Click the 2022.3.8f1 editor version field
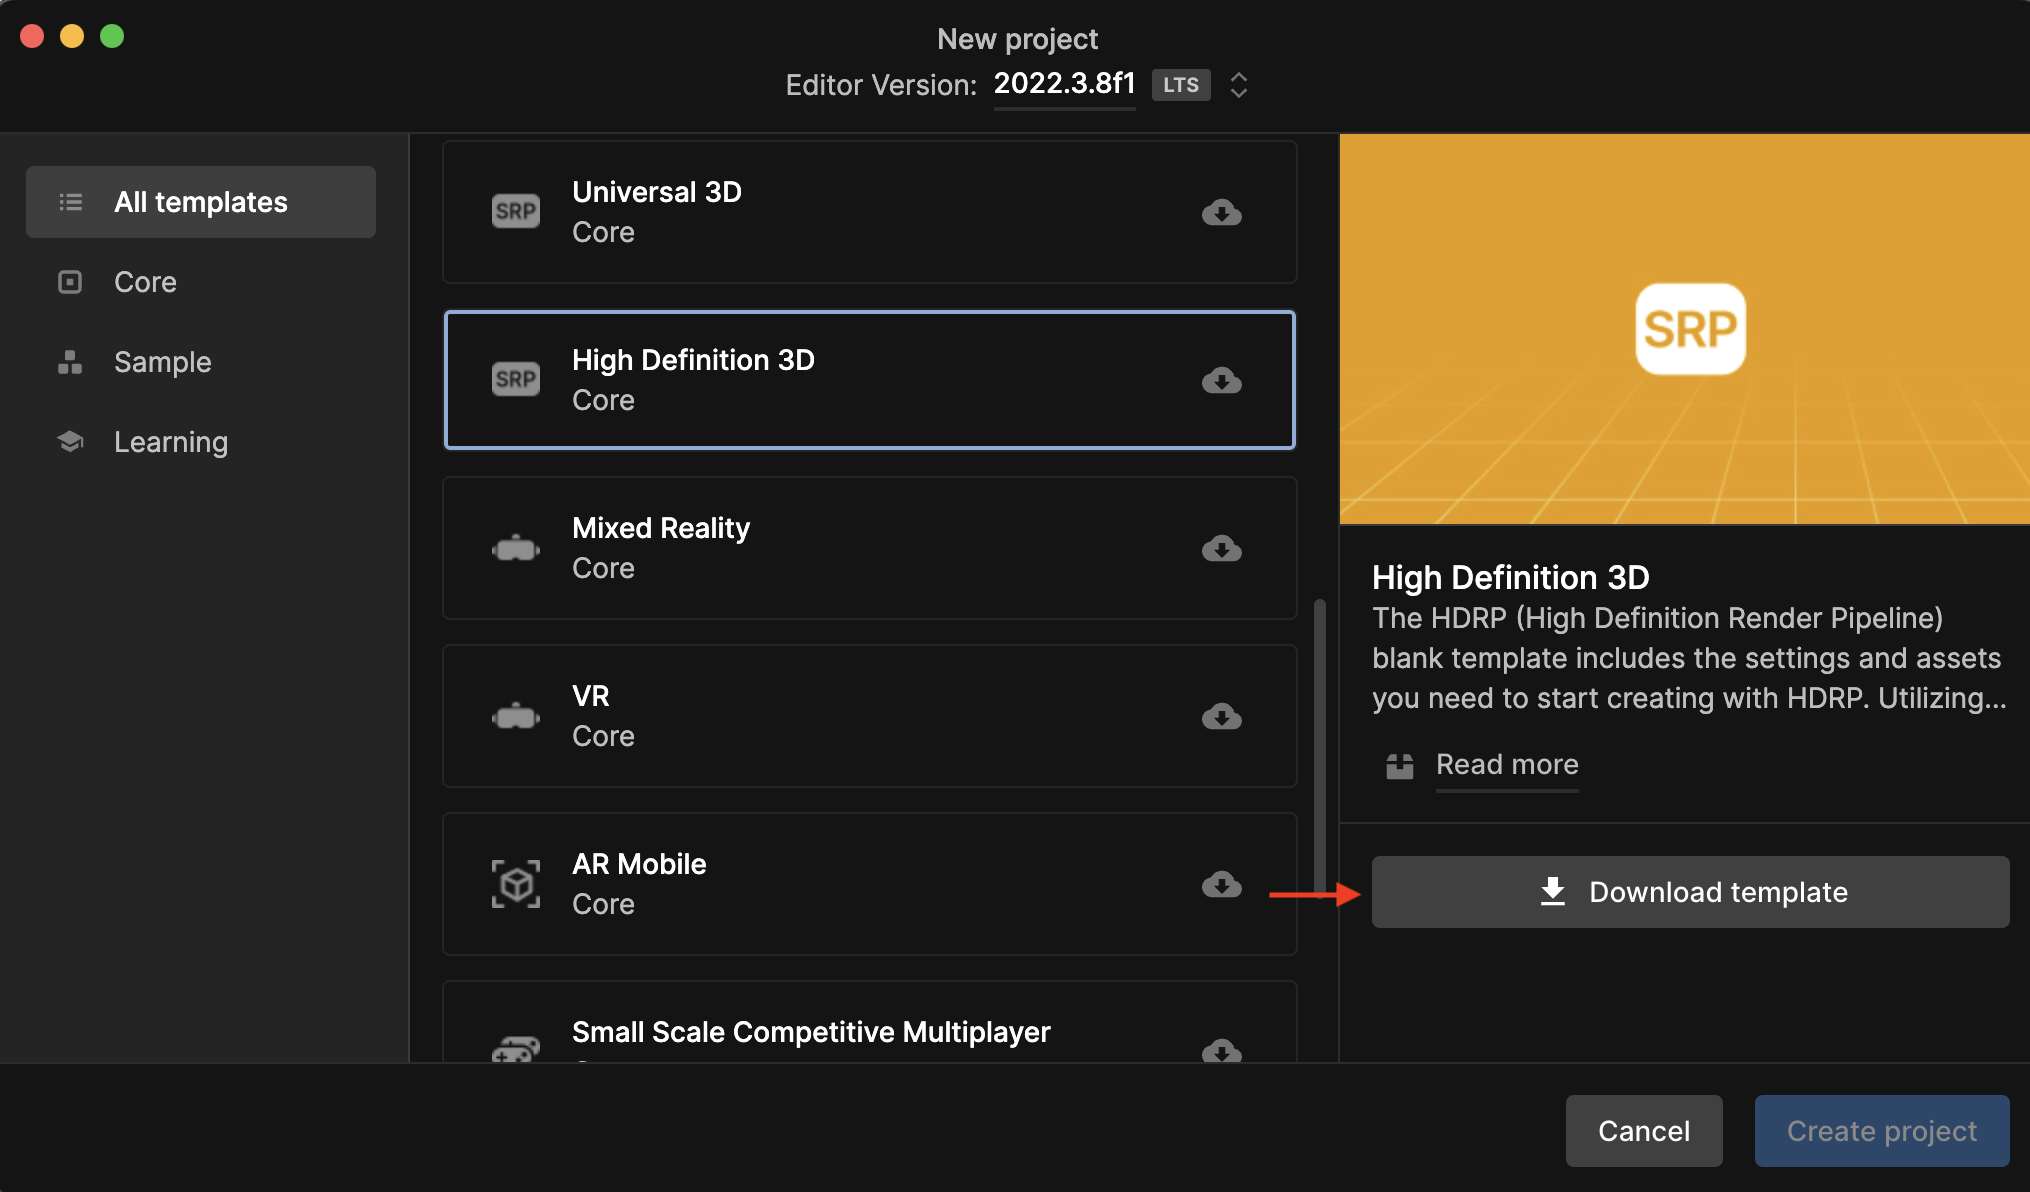Viewport: 2030px width, 1192px height. (x=1064, y=84)
